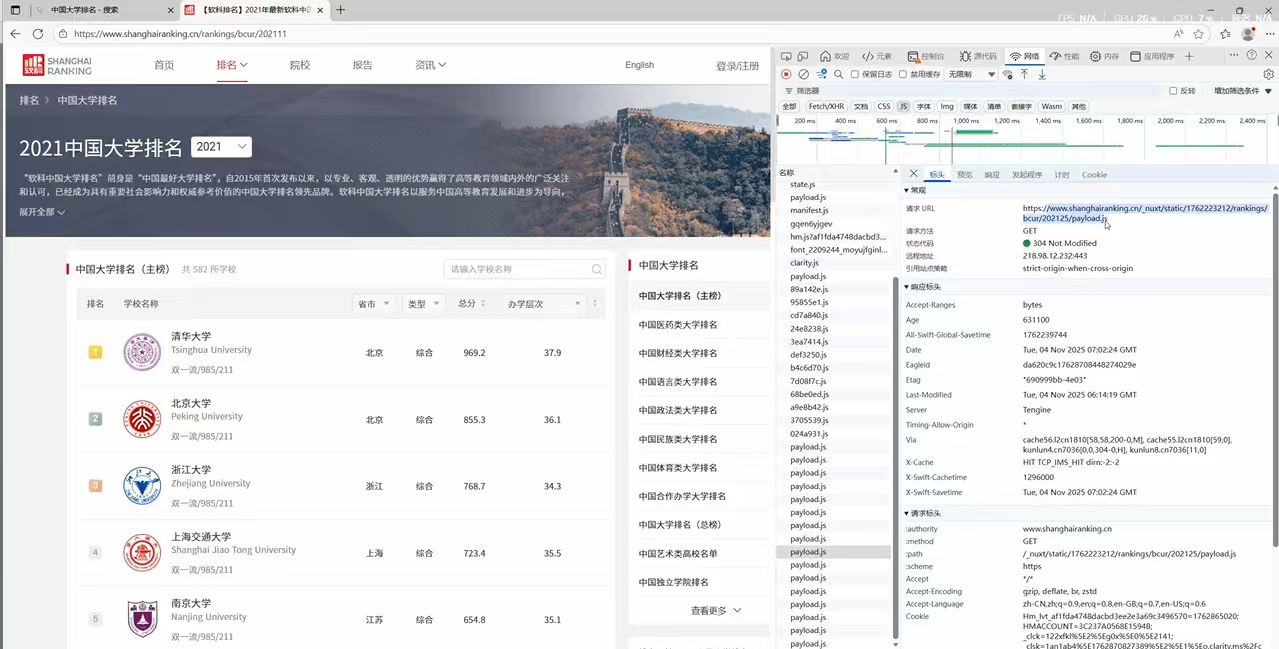Viewport: 1279px width, 649px height.
Task: Click Nanjing University logo
Action: 141,619
